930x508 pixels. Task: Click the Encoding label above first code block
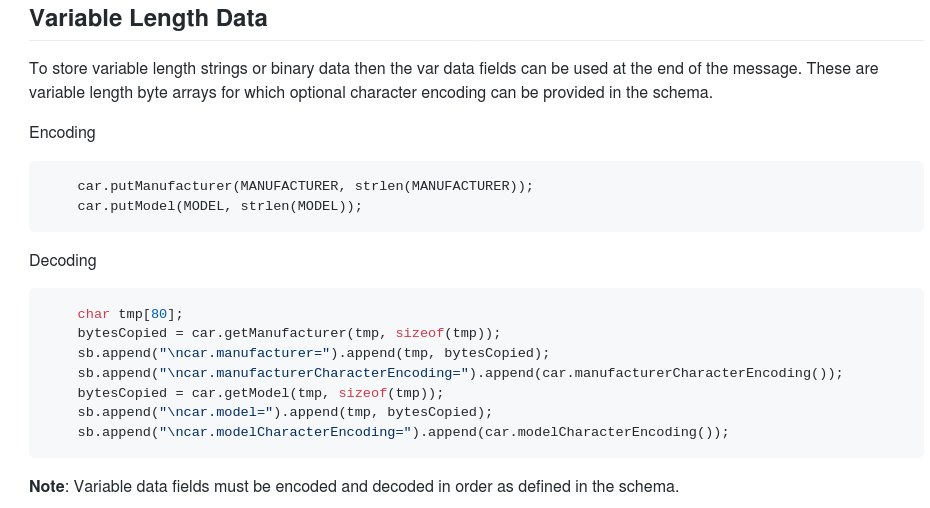[x=62, y=132]
